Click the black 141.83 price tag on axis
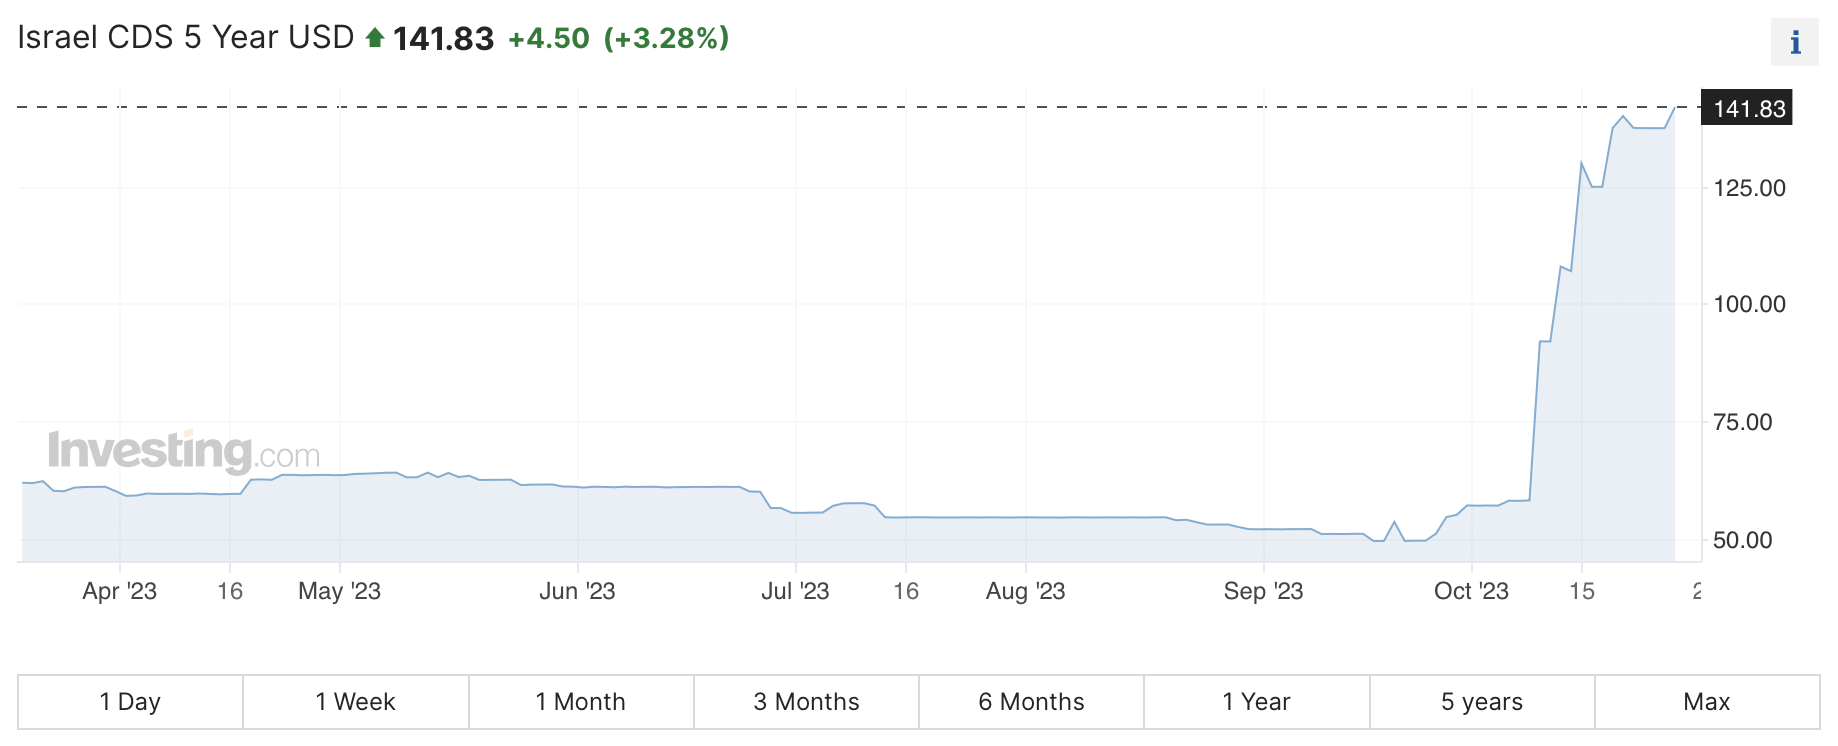The width and height of the screenshot is (1838, 746). 1748,108
